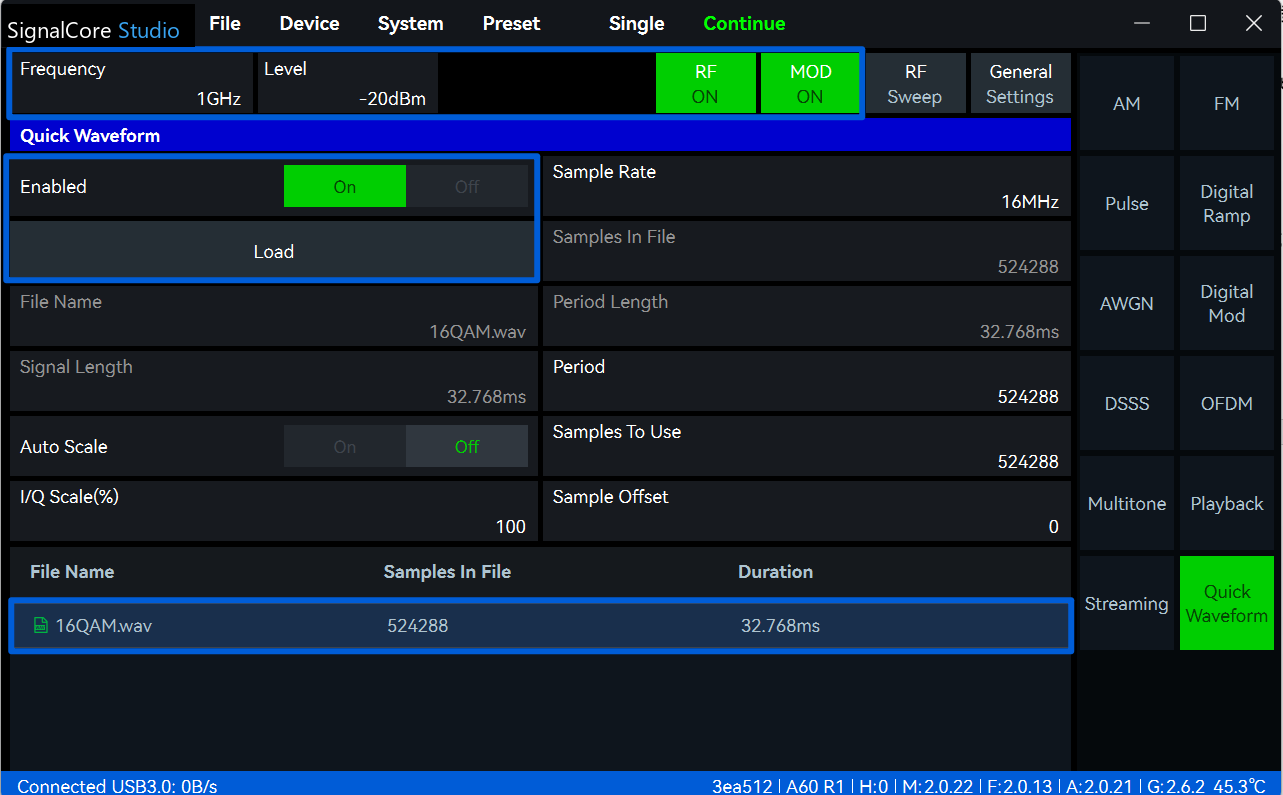Open General Settings
Image resolution: width=1283 pixels, height=795 pixels.
[x=1020, y=84]
